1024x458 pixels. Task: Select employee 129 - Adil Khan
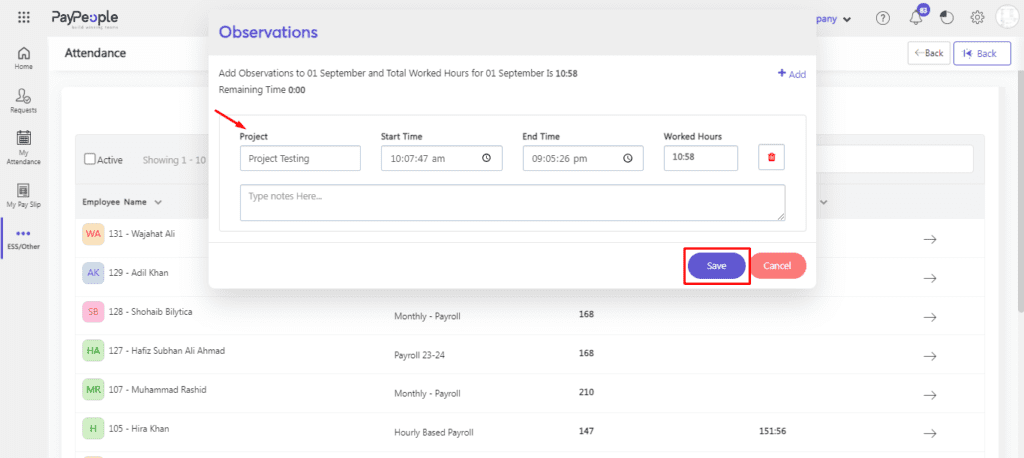(x=138, y=272)
